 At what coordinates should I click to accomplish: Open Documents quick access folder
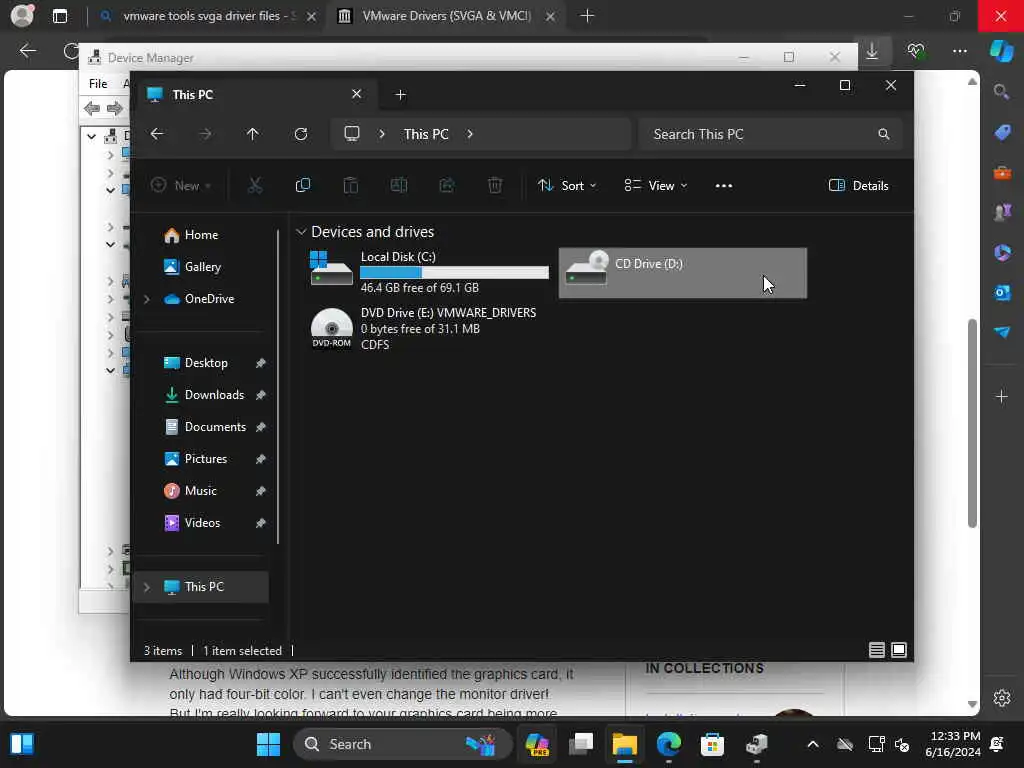click(215, 427)
